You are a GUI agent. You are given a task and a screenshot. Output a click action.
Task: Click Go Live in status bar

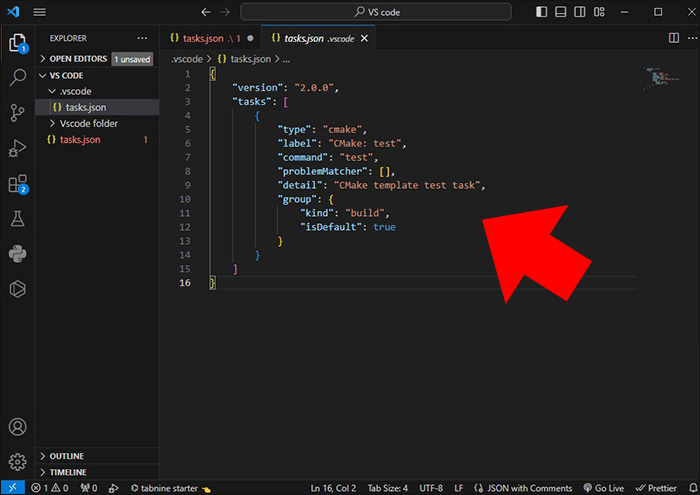click(605, 488)
